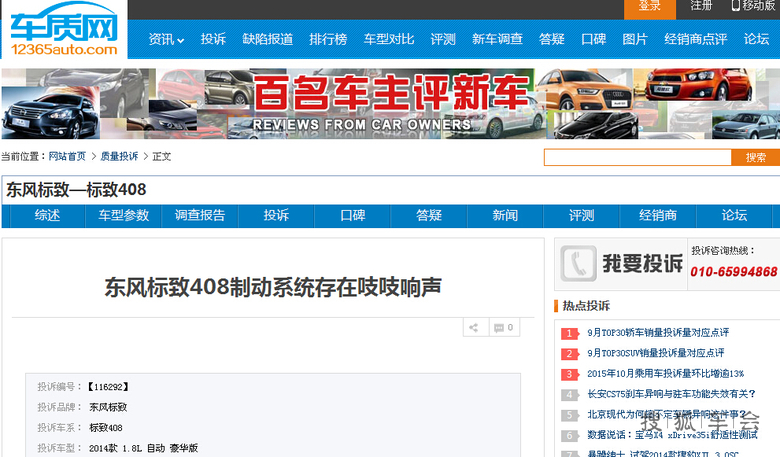Image resolution: width=780 pixels, height=457 pixels.
Task: Follow the 质量投诉 breadcrumb link
Action: click(119, 157)
